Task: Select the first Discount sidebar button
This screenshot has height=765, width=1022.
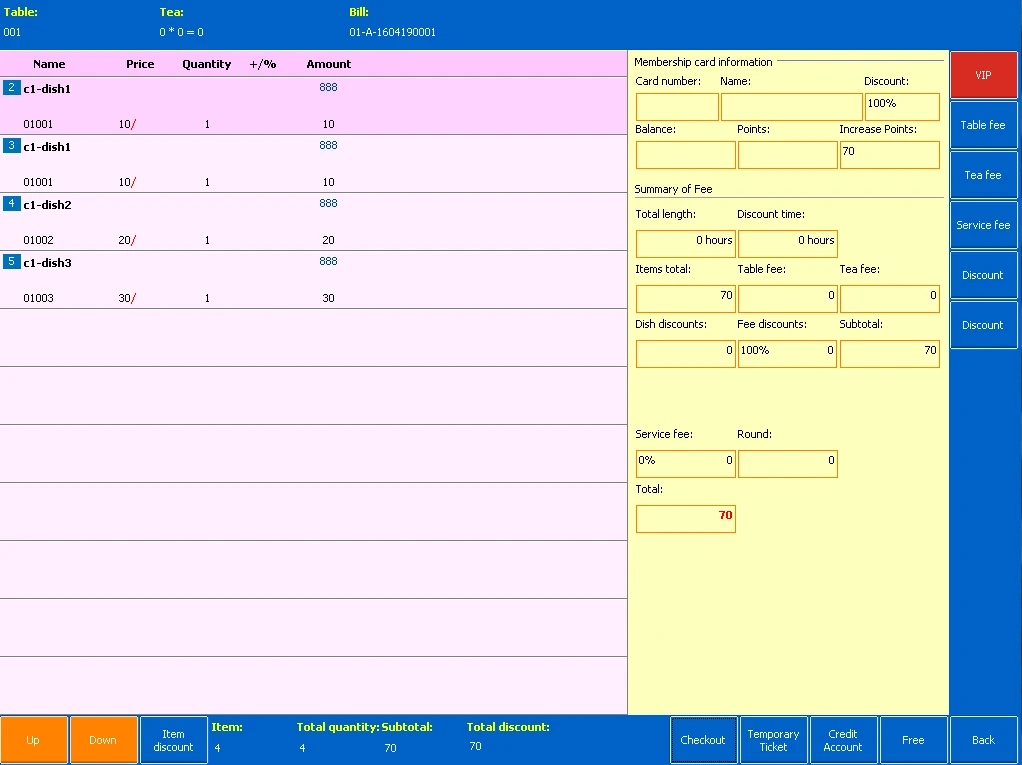Action: tap(983, 274)
